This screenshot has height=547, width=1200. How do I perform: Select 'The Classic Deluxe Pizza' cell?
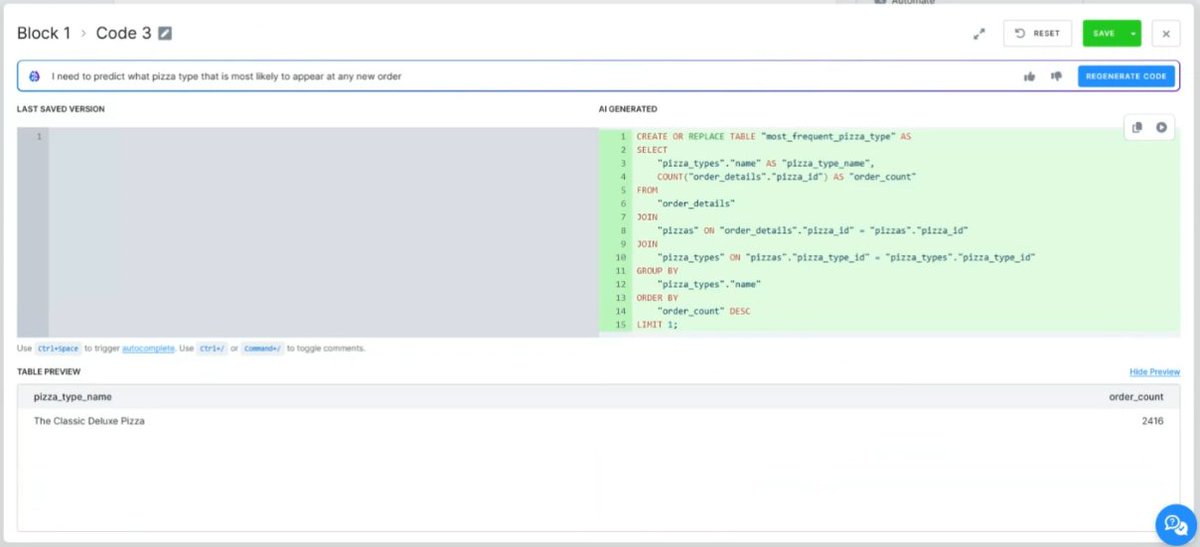[x=89, y=421]
